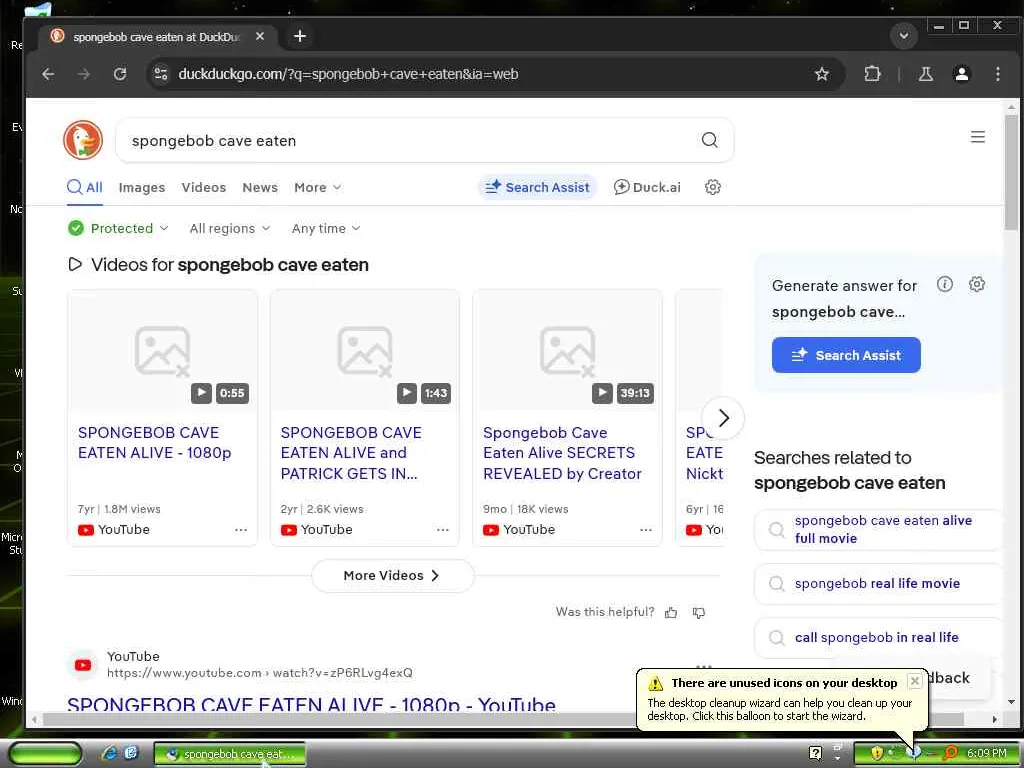Expand the Protected safe search dropdown
This screenshot has width=1024, height=768.
click(118, 228)
